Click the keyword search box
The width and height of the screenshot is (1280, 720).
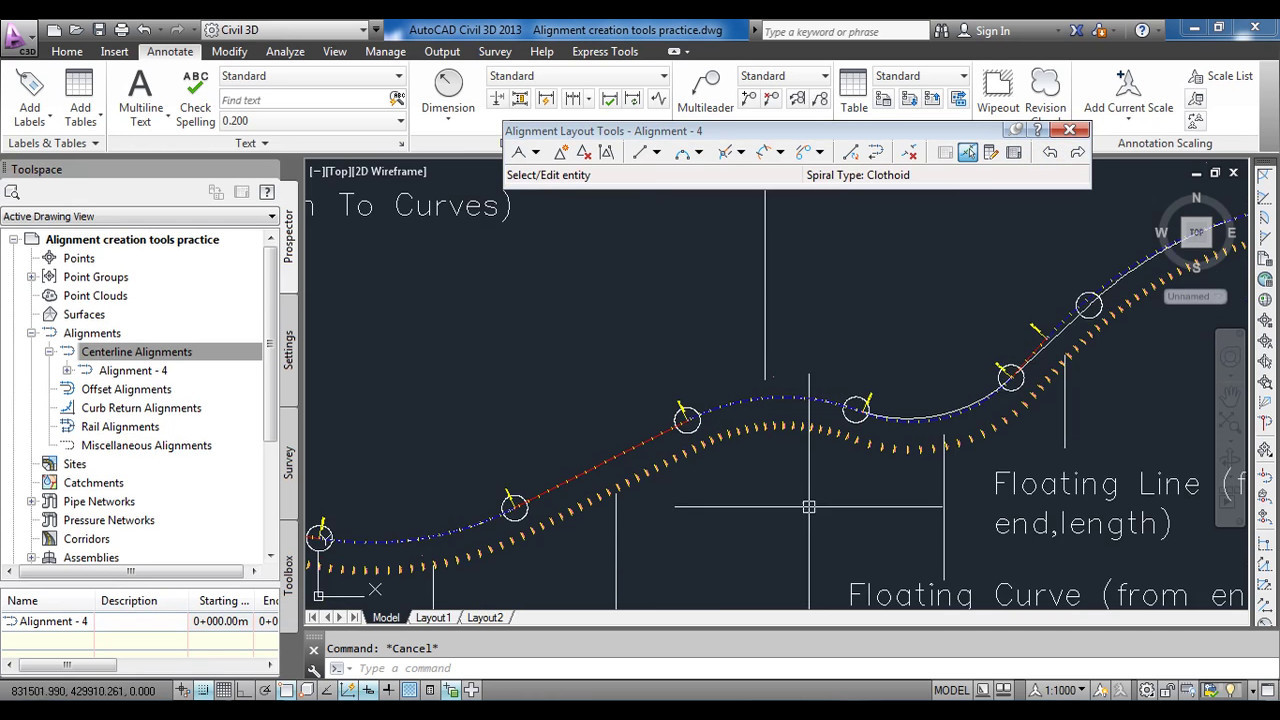pos(847,31)
